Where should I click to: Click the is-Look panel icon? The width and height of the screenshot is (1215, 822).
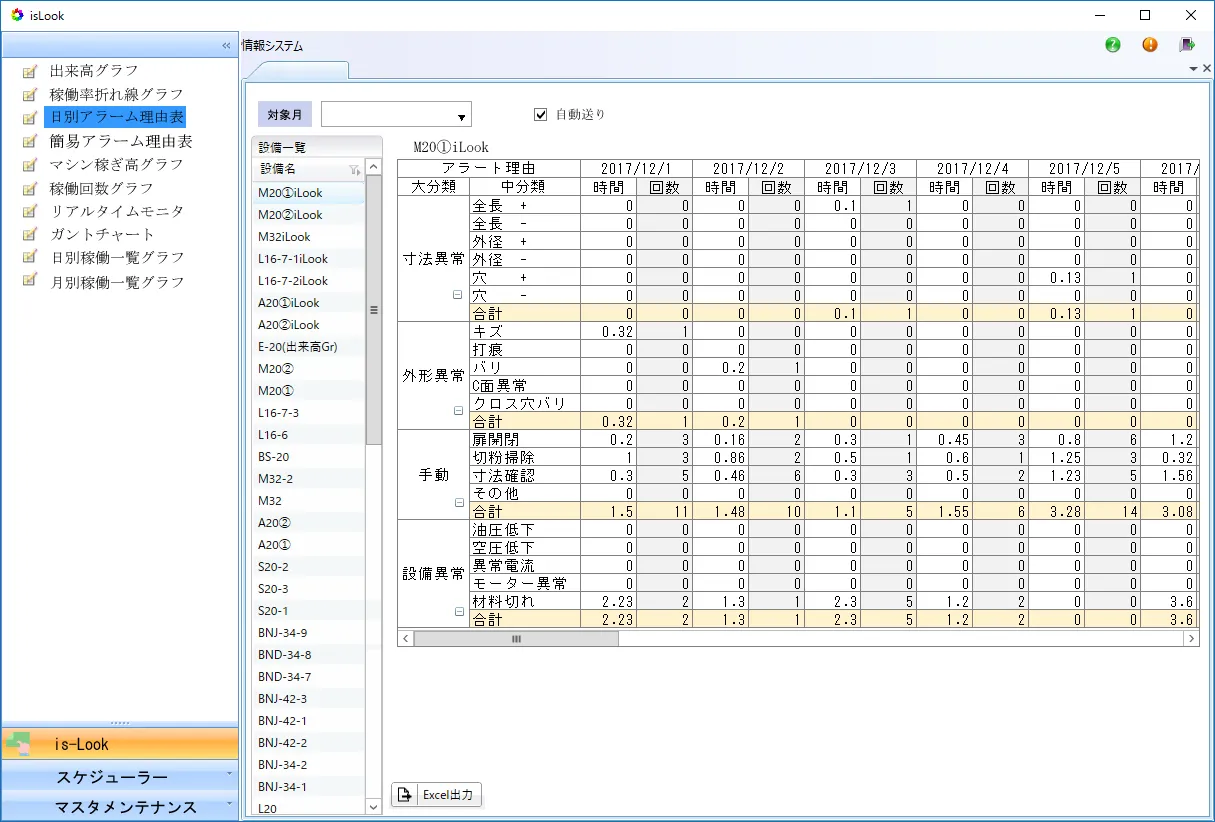[18, 744]
